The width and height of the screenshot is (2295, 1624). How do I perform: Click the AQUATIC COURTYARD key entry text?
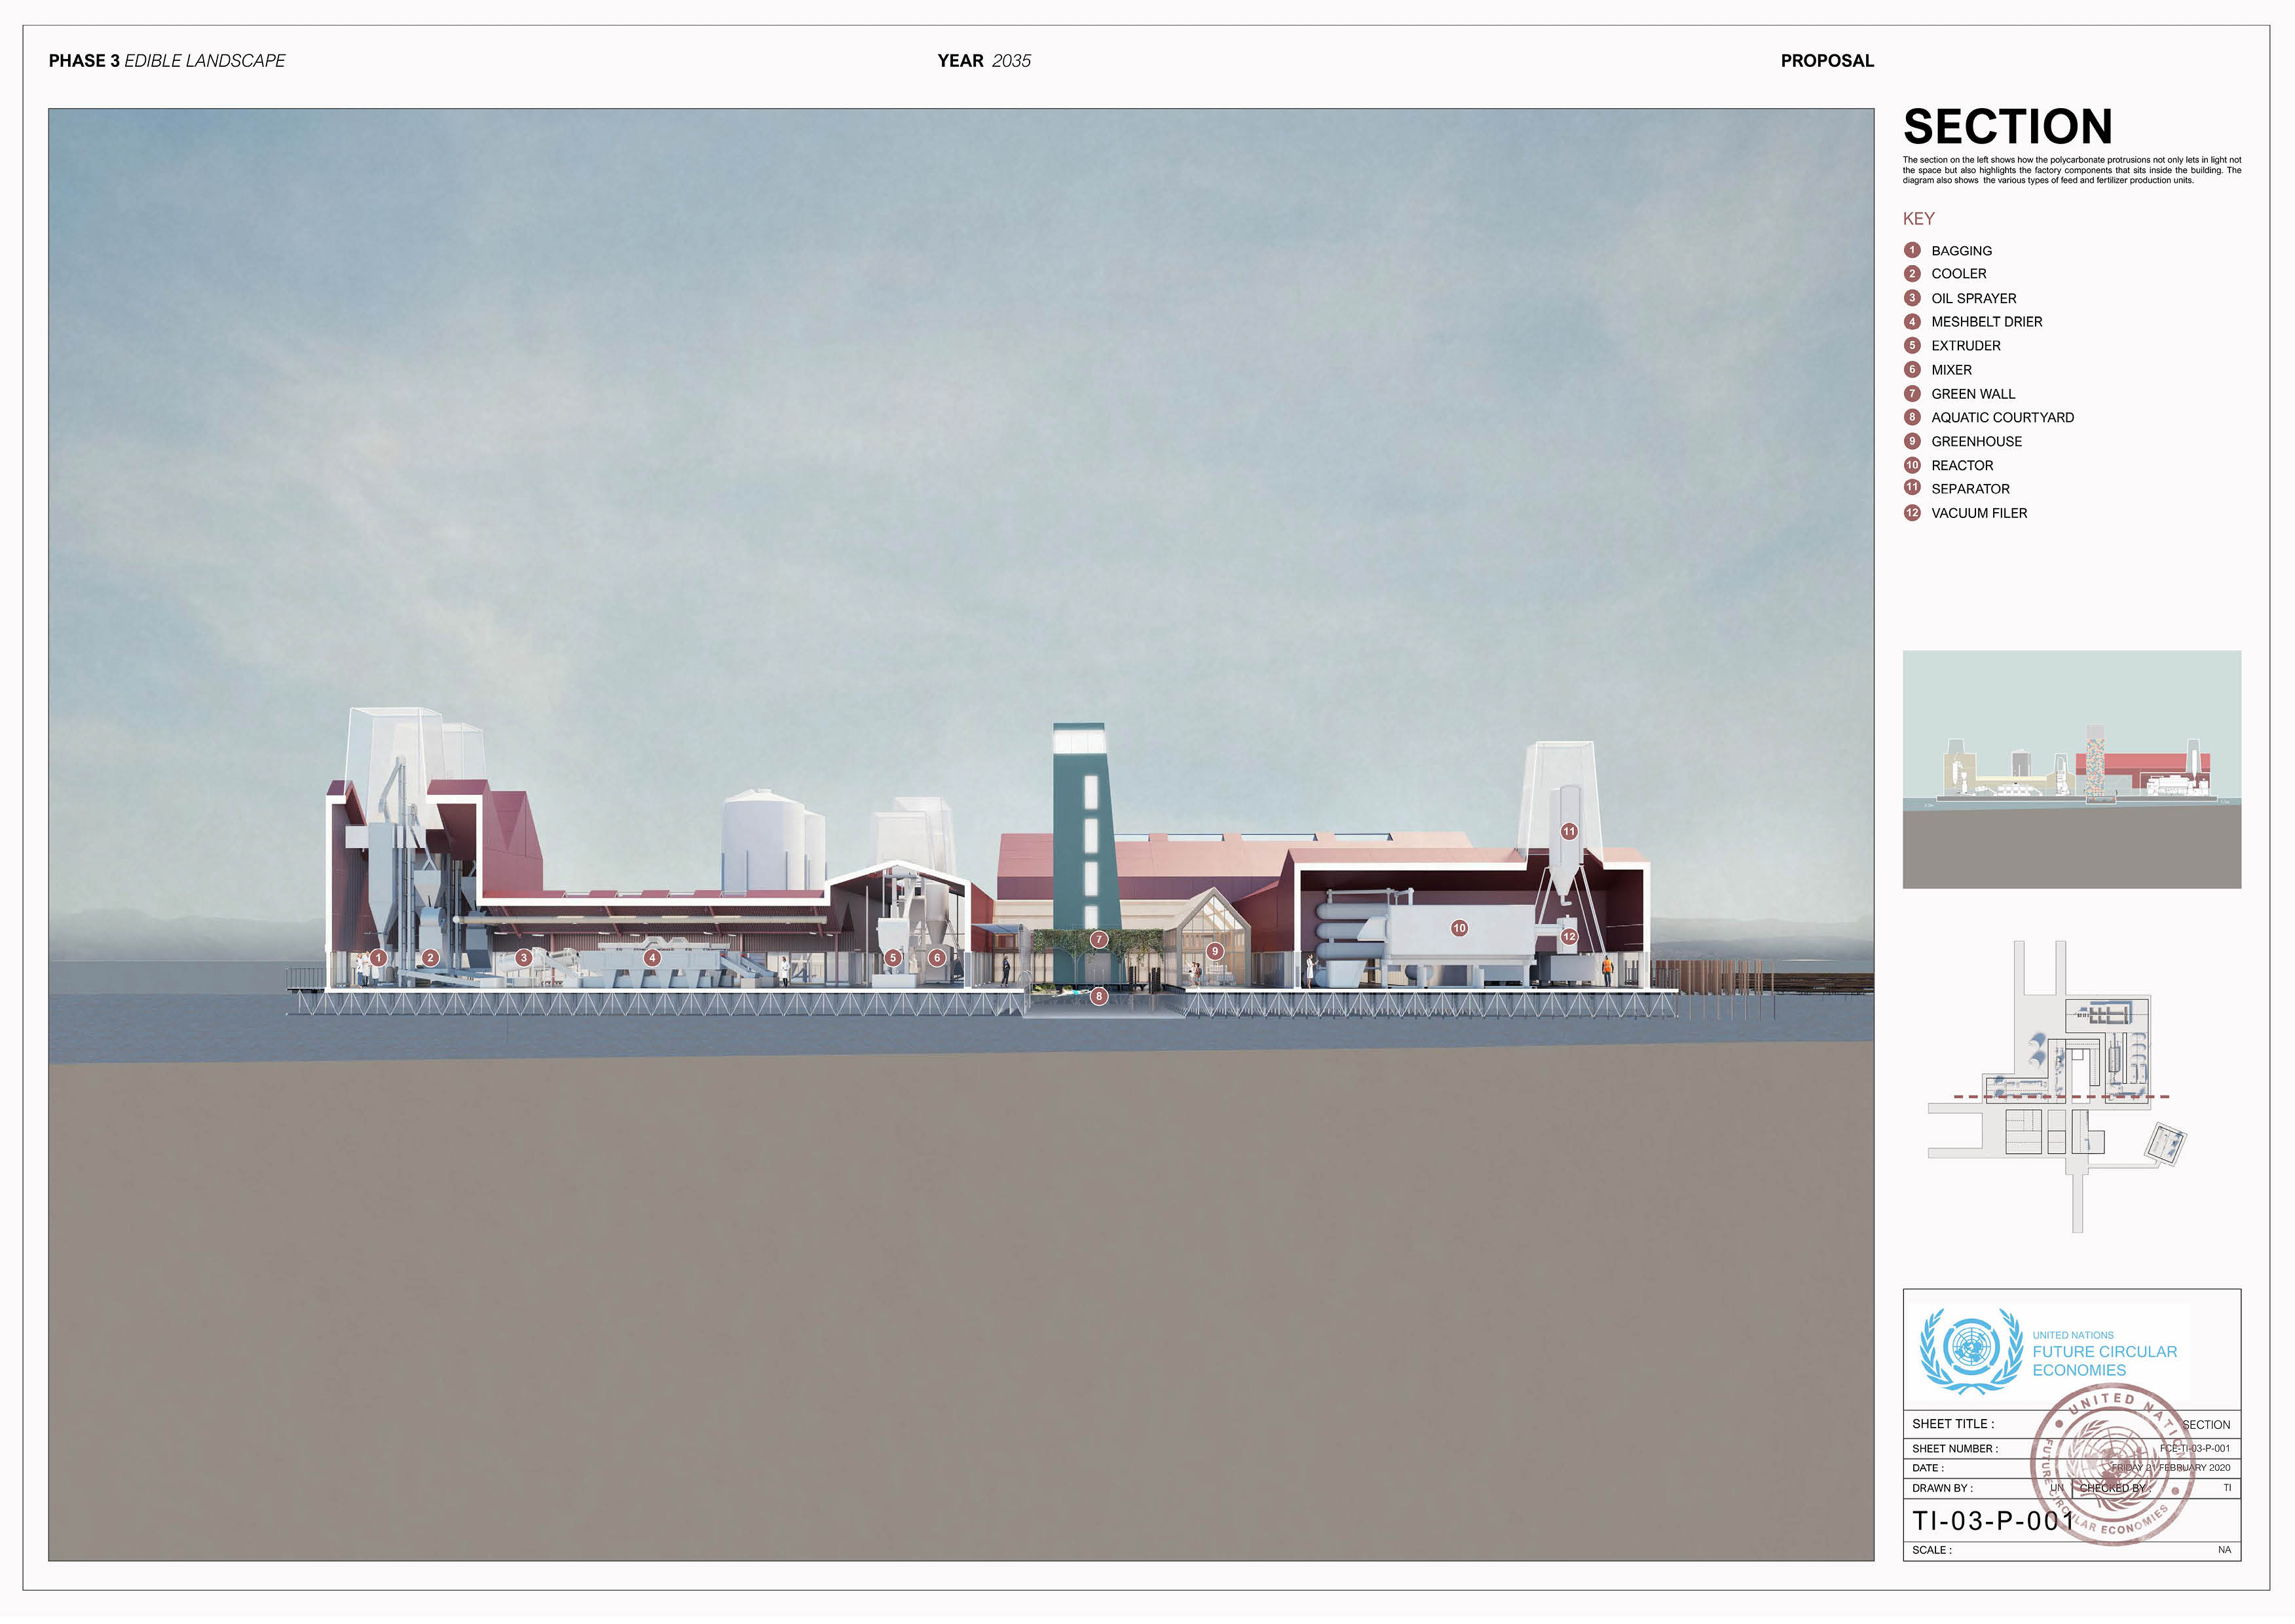click(x=2002, y=418)
